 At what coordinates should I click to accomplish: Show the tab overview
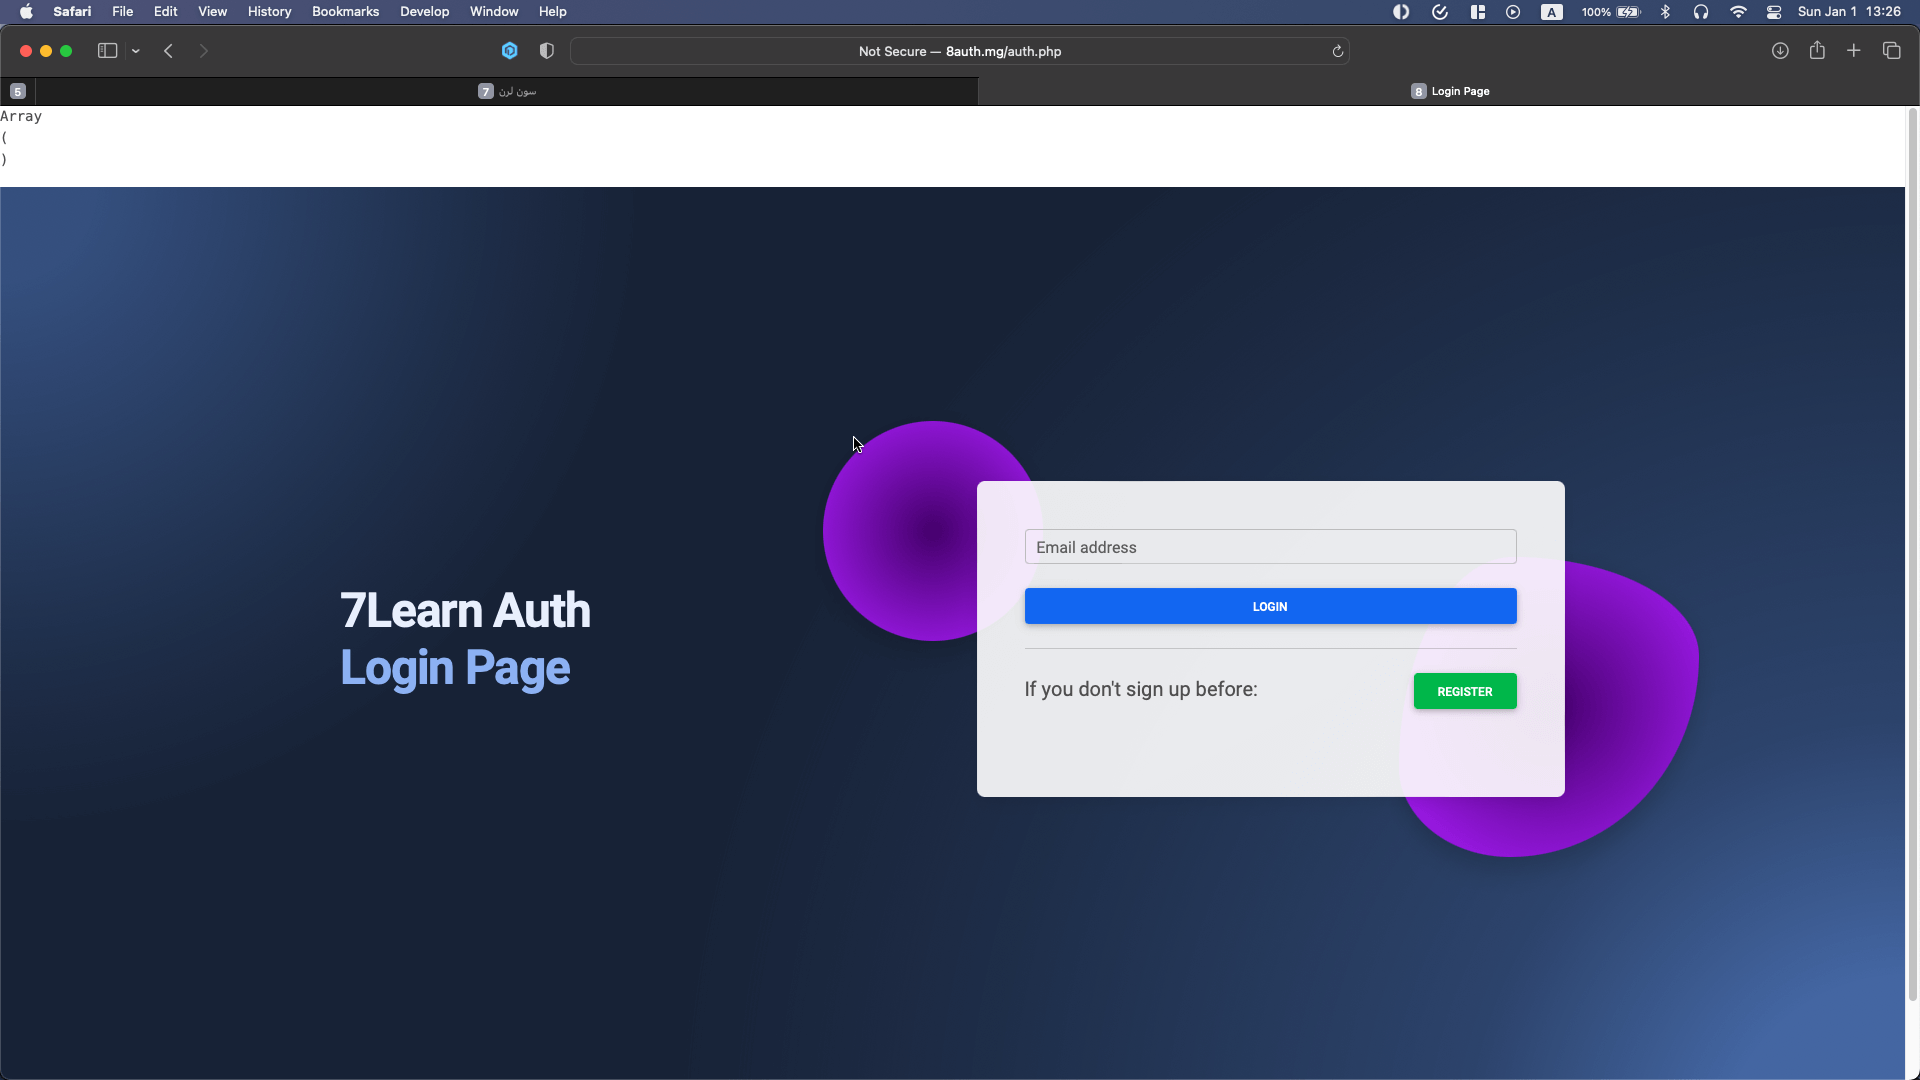pos(1892,51)
